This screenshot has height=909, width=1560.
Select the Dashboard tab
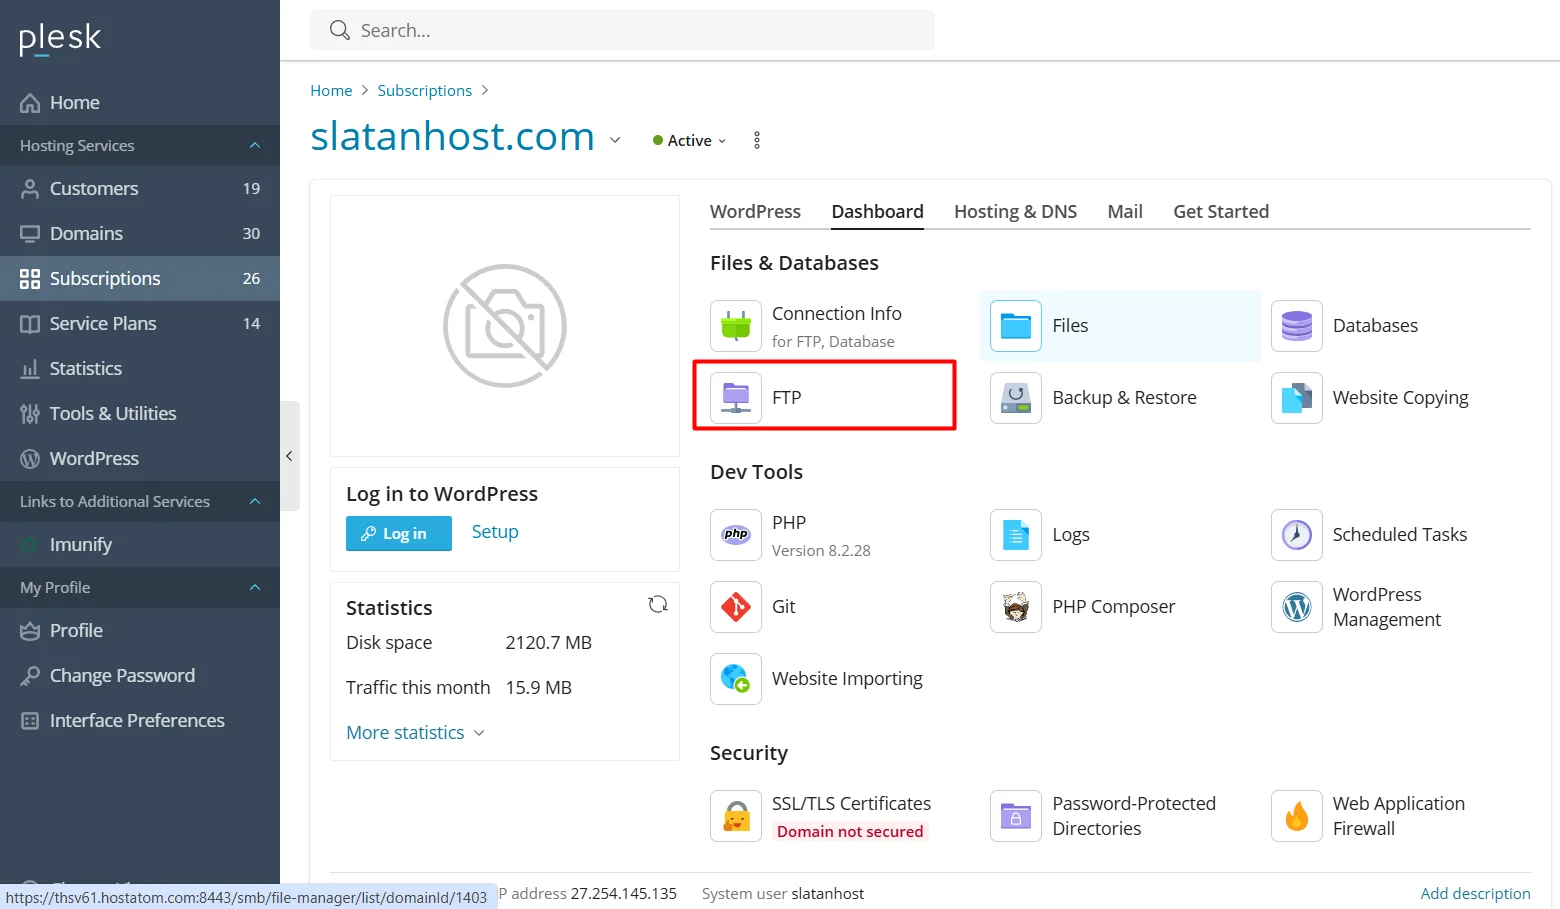point(877,212)
